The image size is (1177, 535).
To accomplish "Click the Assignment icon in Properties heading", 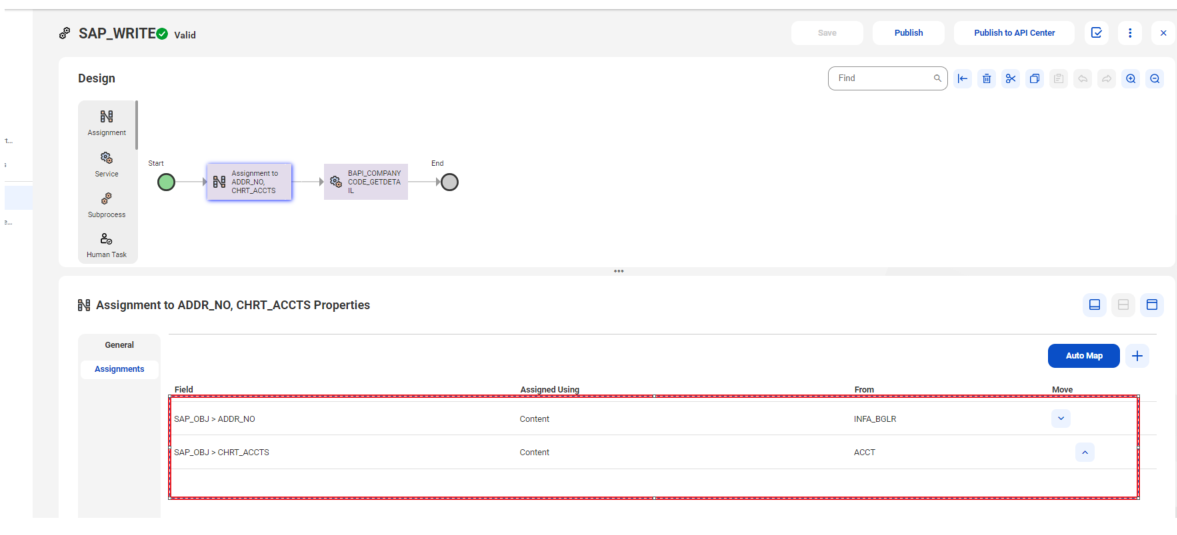I will tap(84, 305).
